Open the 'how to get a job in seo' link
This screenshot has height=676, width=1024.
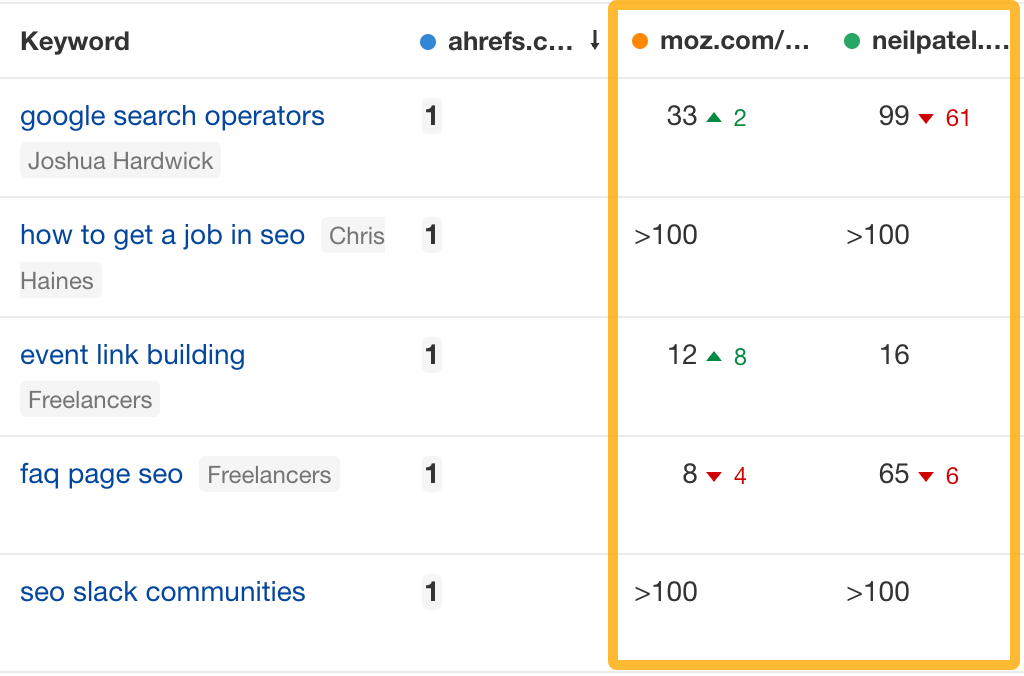162,235
